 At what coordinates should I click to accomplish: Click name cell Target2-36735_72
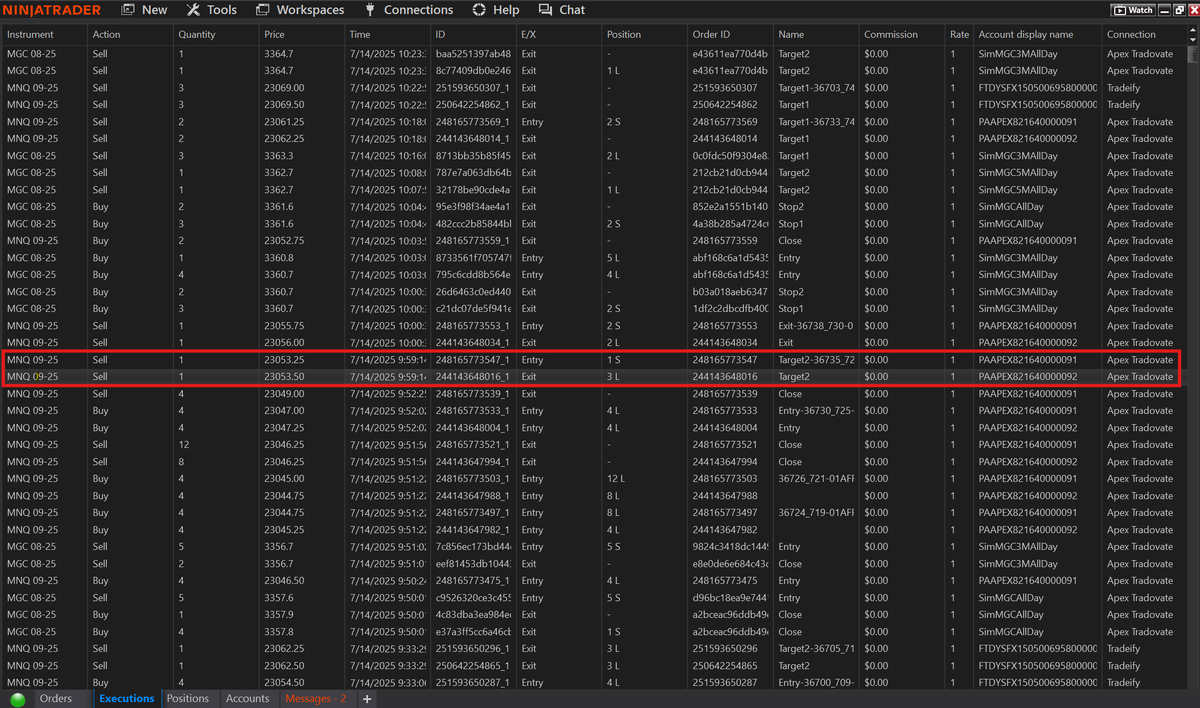817,360
